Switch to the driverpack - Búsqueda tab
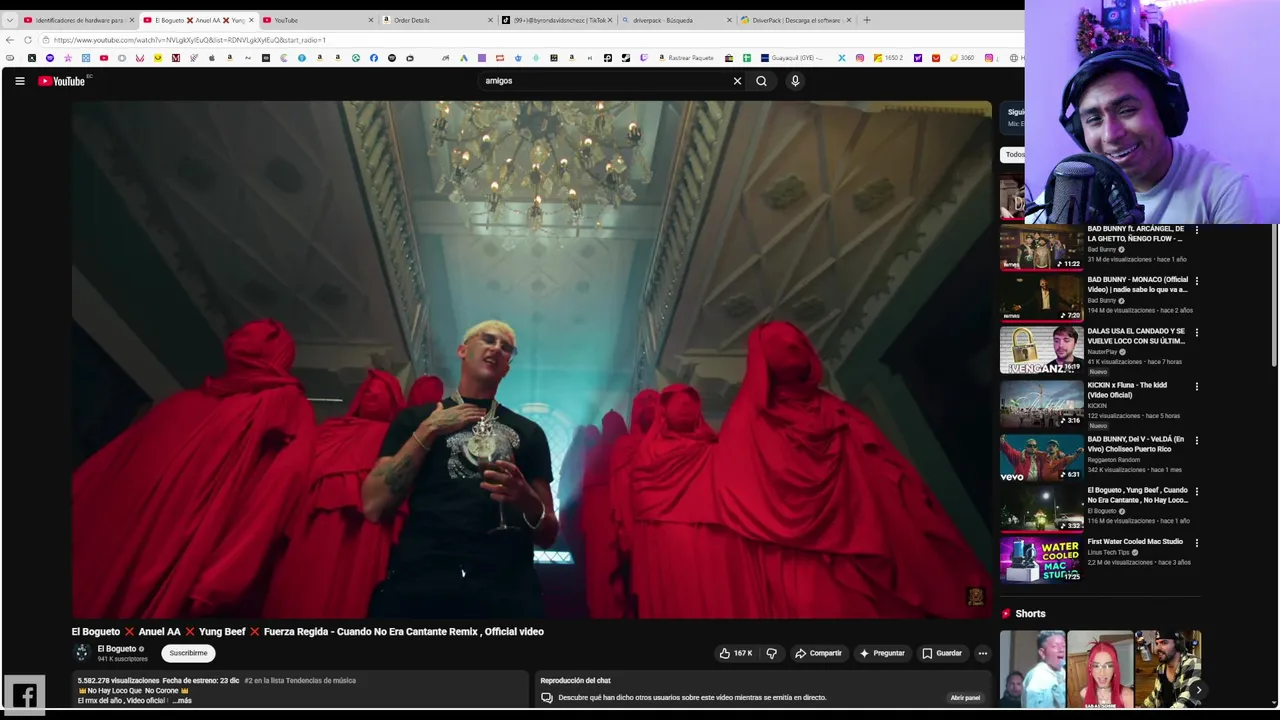 click(676, 20)
